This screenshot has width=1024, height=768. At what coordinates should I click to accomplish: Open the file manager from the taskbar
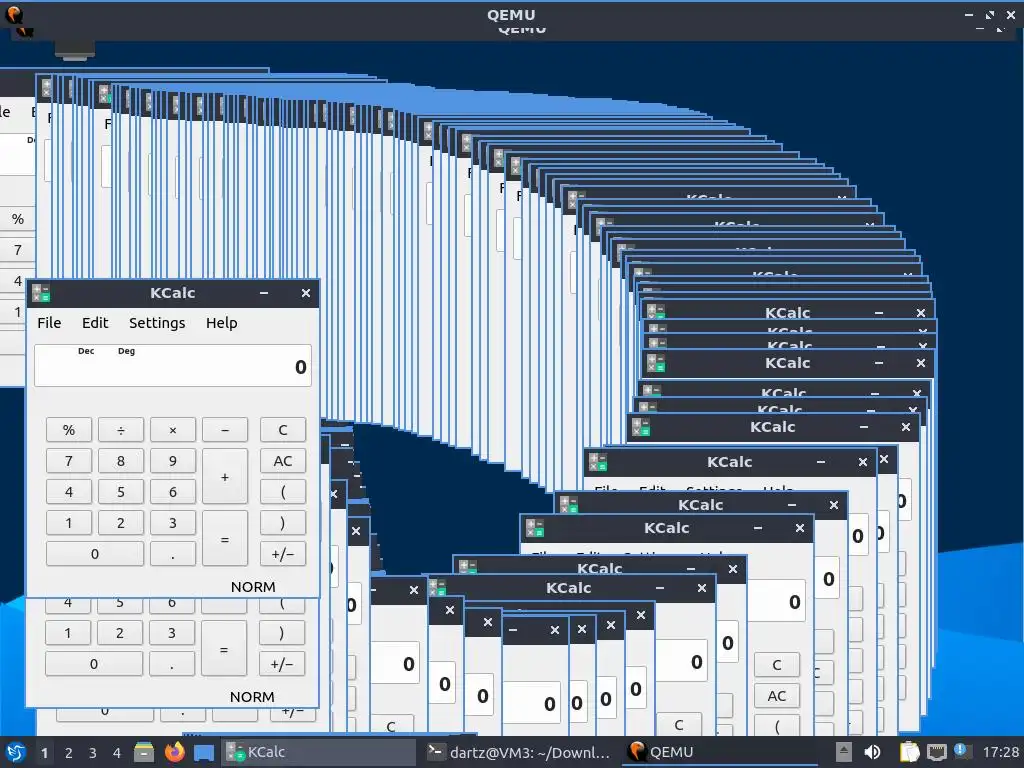(144, 752)
